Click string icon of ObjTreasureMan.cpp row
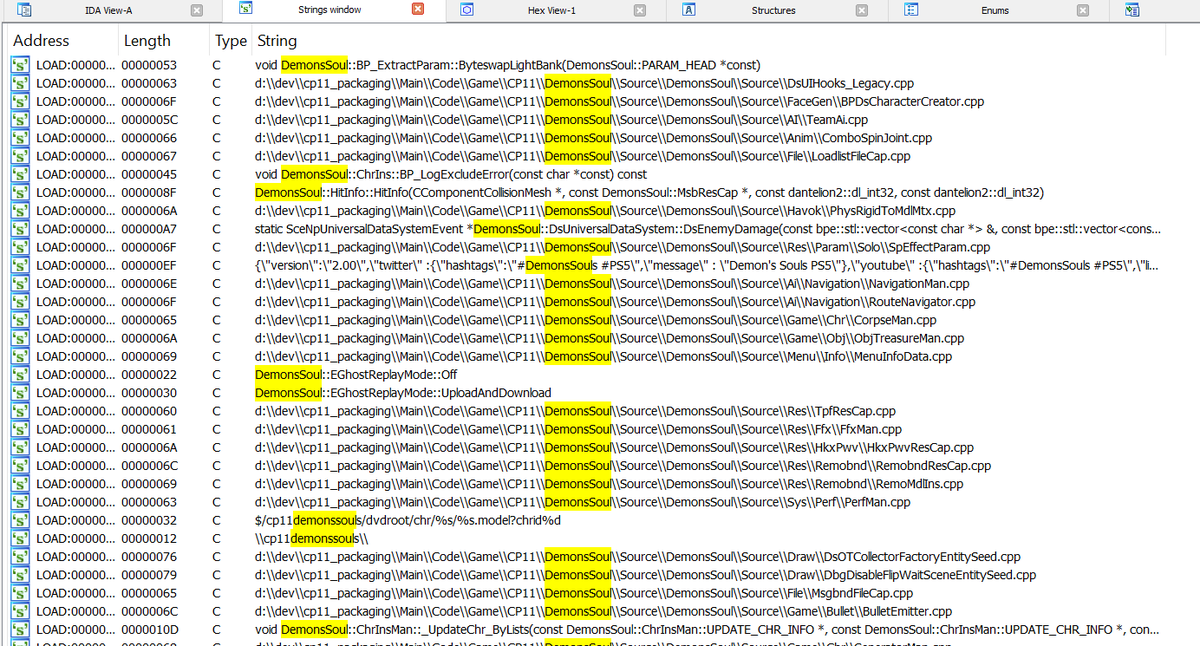Screen dimensions: 1200x646 coord(20,338)
